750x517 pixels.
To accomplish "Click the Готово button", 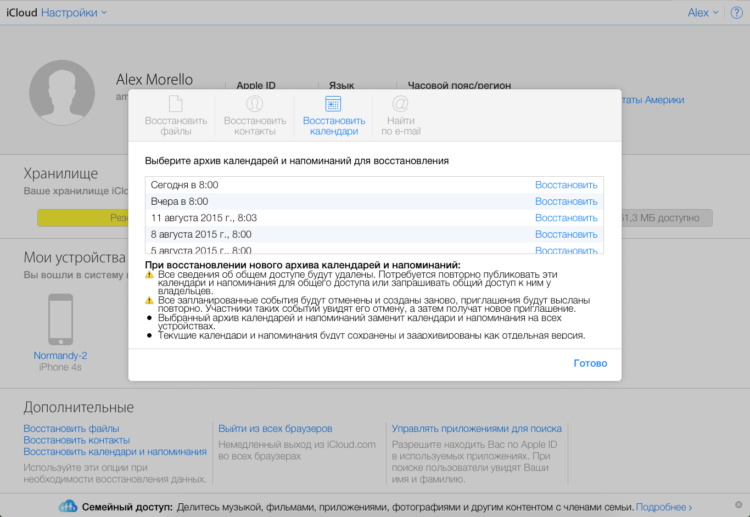I will pos(590,363).
